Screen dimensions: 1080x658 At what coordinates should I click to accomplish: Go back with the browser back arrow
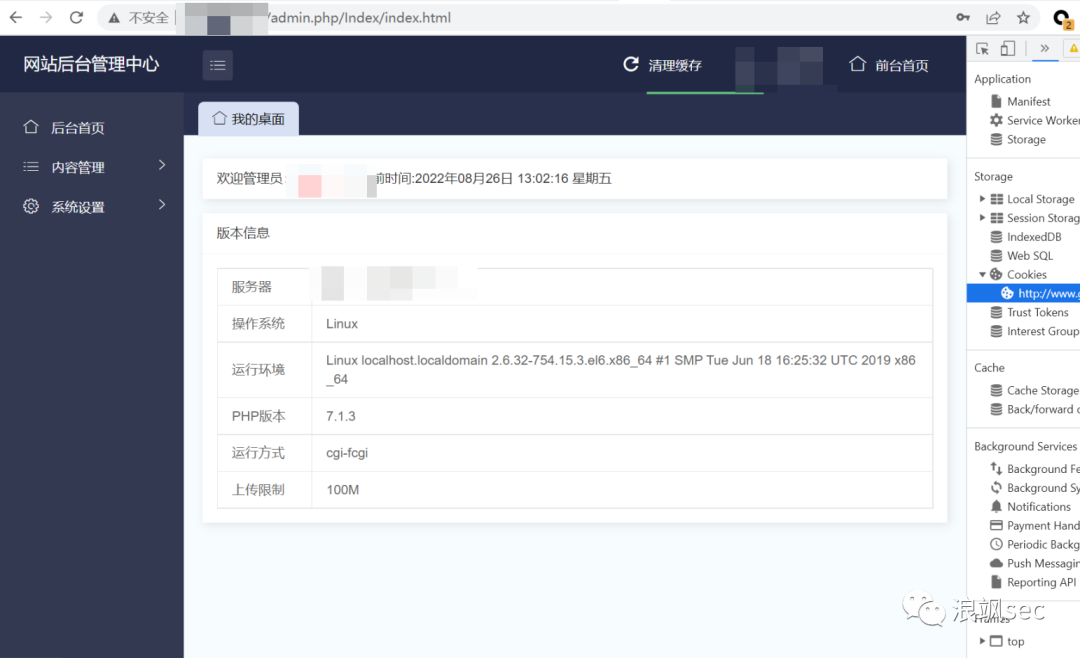coord(16,17)
